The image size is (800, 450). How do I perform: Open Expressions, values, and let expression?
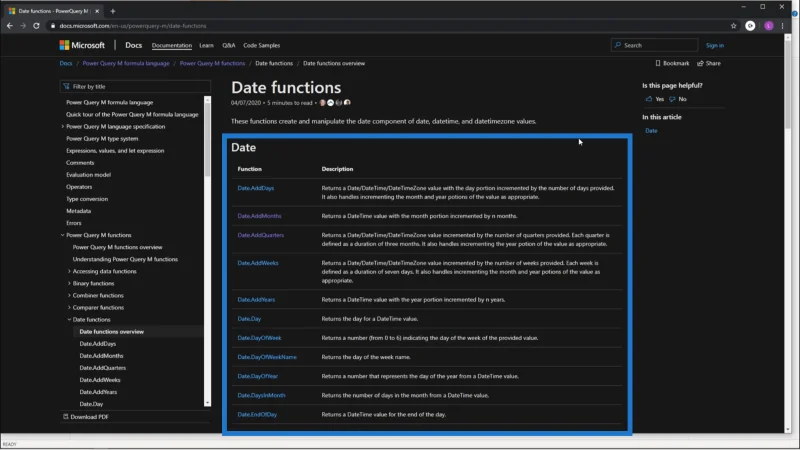coord(115,151)
